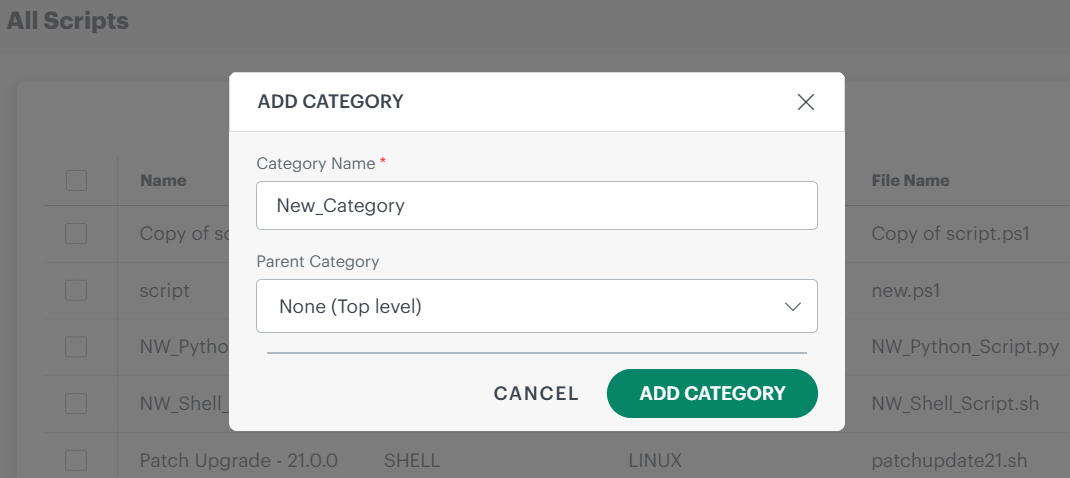Expand the Parent Category dropdown

click(536, 306)
